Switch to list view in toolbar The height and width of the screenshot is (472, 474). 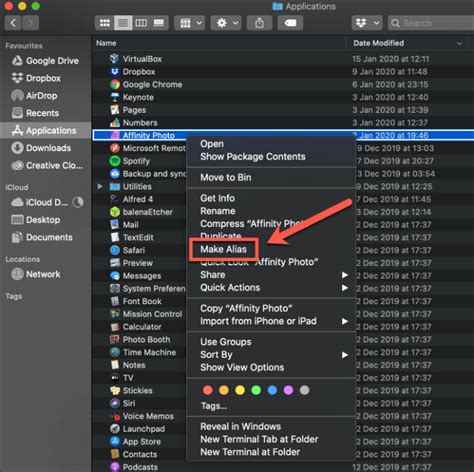click(x=123, y=23)
